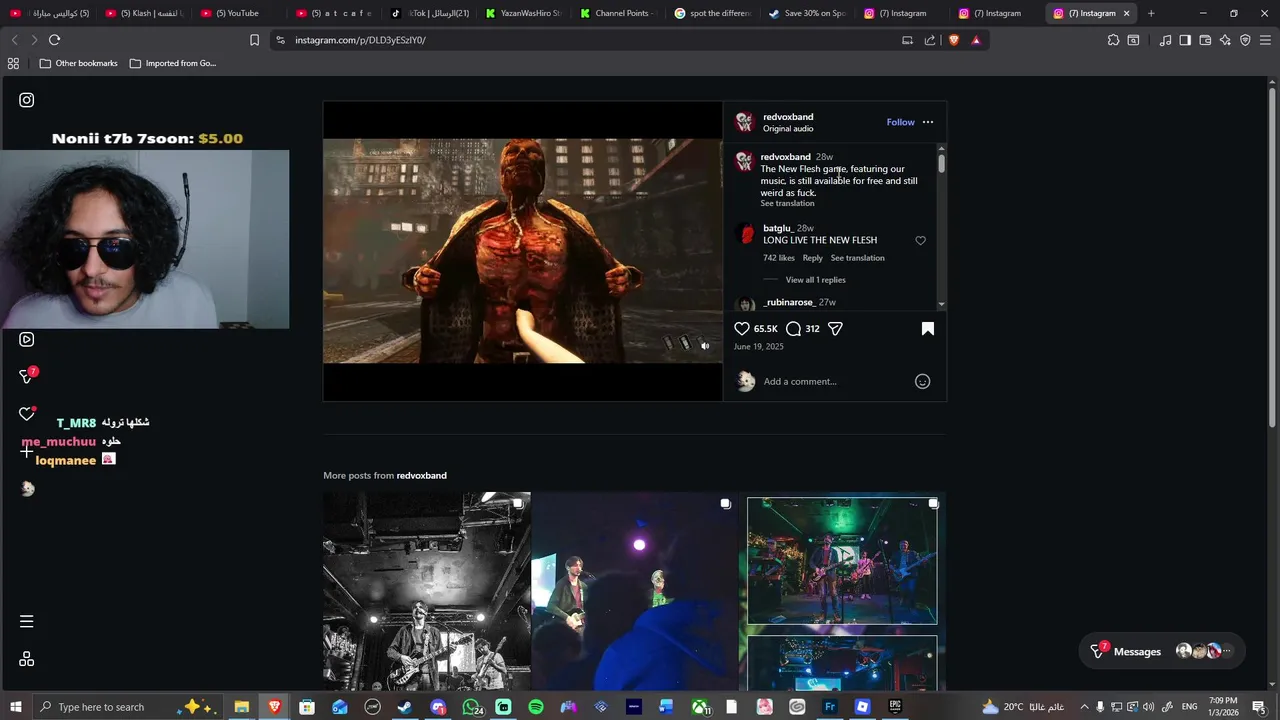Viewport: 1280px width, 720px height.
Task: Click See translation on batglu_'s comment
Action: [x=857, y=258]
